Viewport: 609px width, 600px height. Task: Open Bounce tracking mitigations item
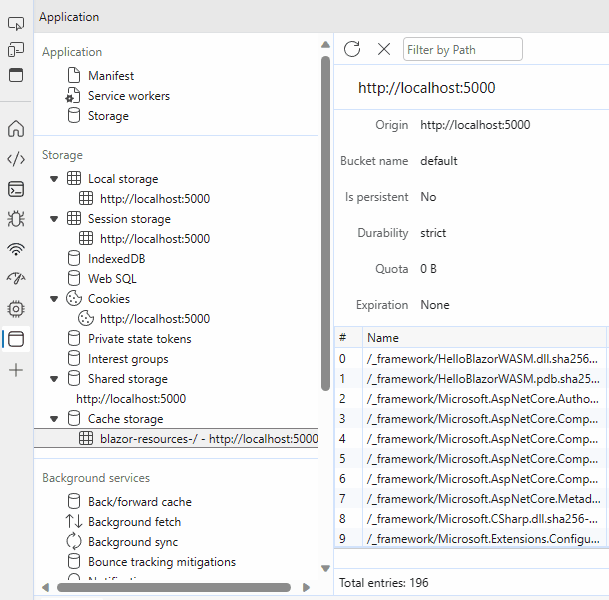[x=162, y=562]
